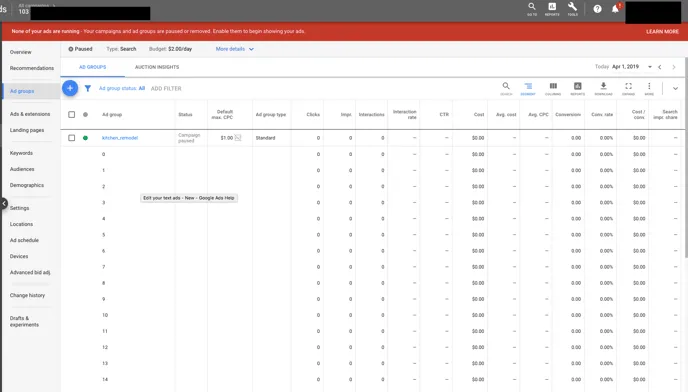
Task: Collapse the side navigation arrow
Action: tap(4, 204)
